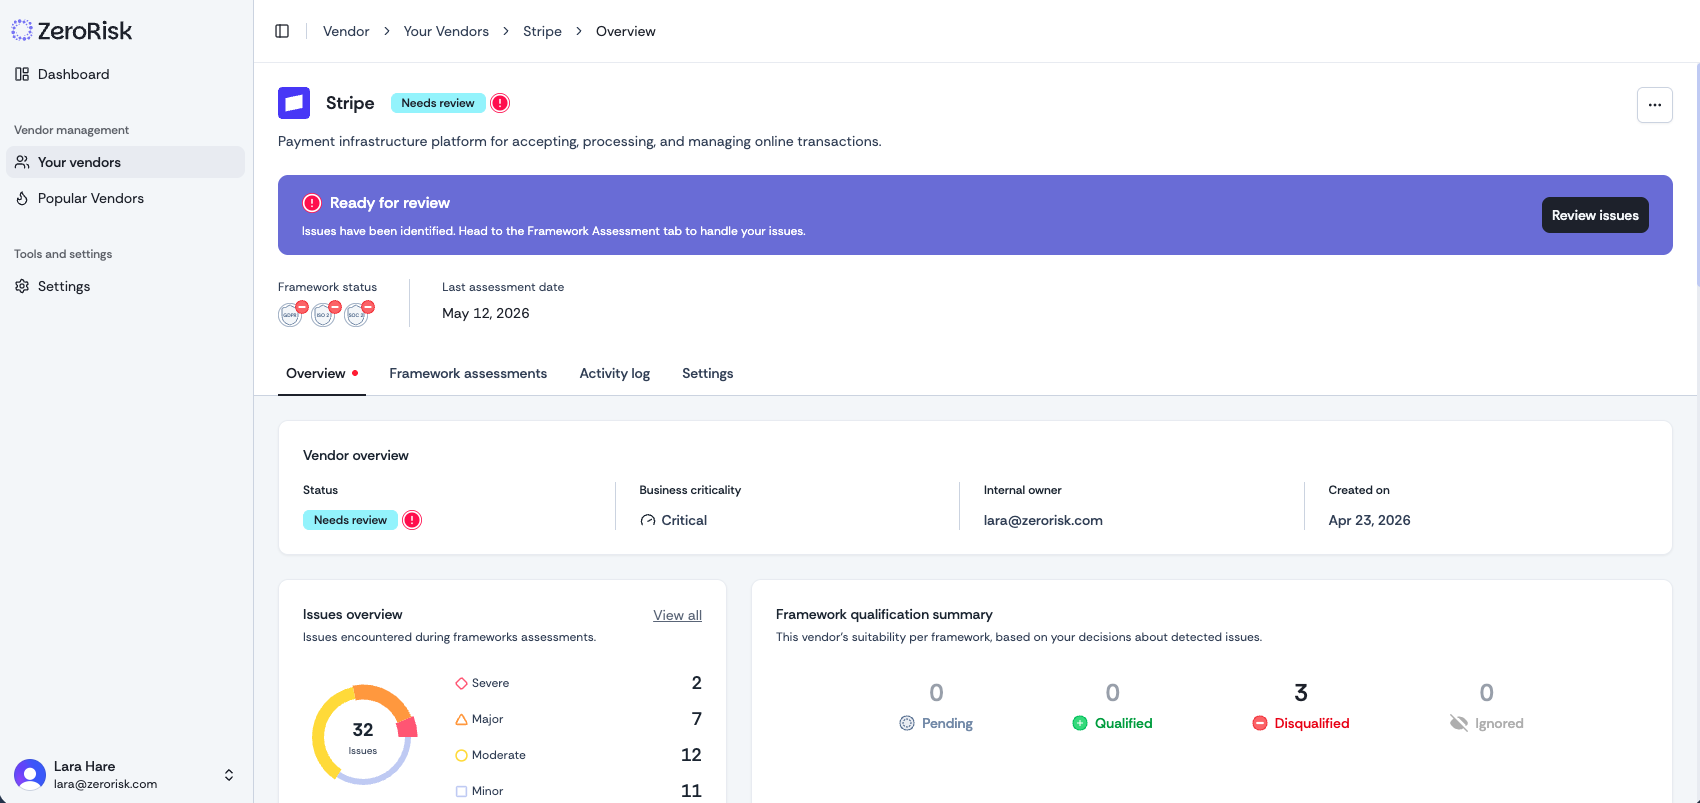1700x803 pixels.
Task: Navigate to Stripe breadcrumb
Action: click(x=542, y=31)
